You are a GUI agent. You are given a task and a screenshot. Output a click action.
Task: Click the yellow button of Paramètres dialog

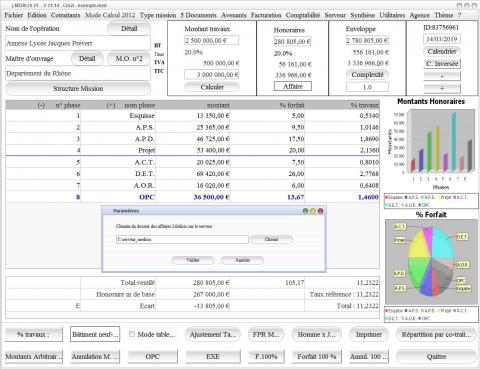point(313,211)
